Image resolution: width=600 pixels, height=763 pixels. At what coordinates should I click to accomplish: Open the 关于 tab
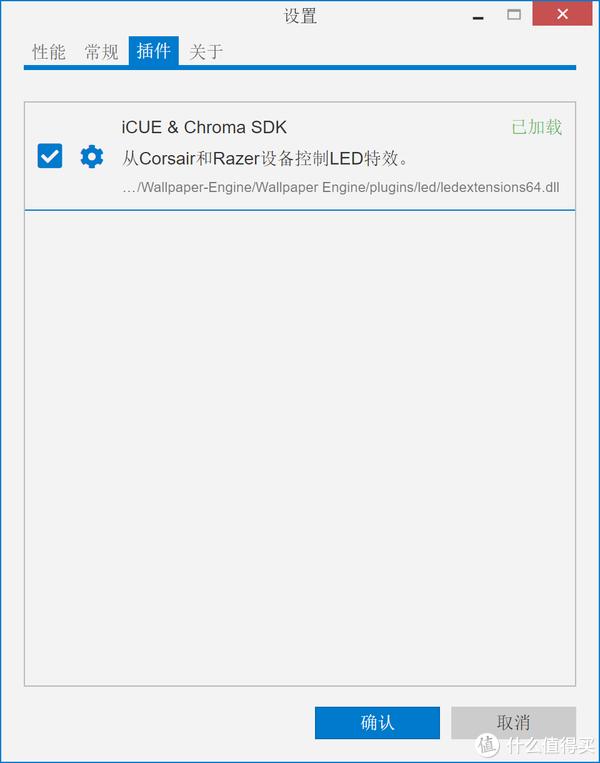[206, 52]
